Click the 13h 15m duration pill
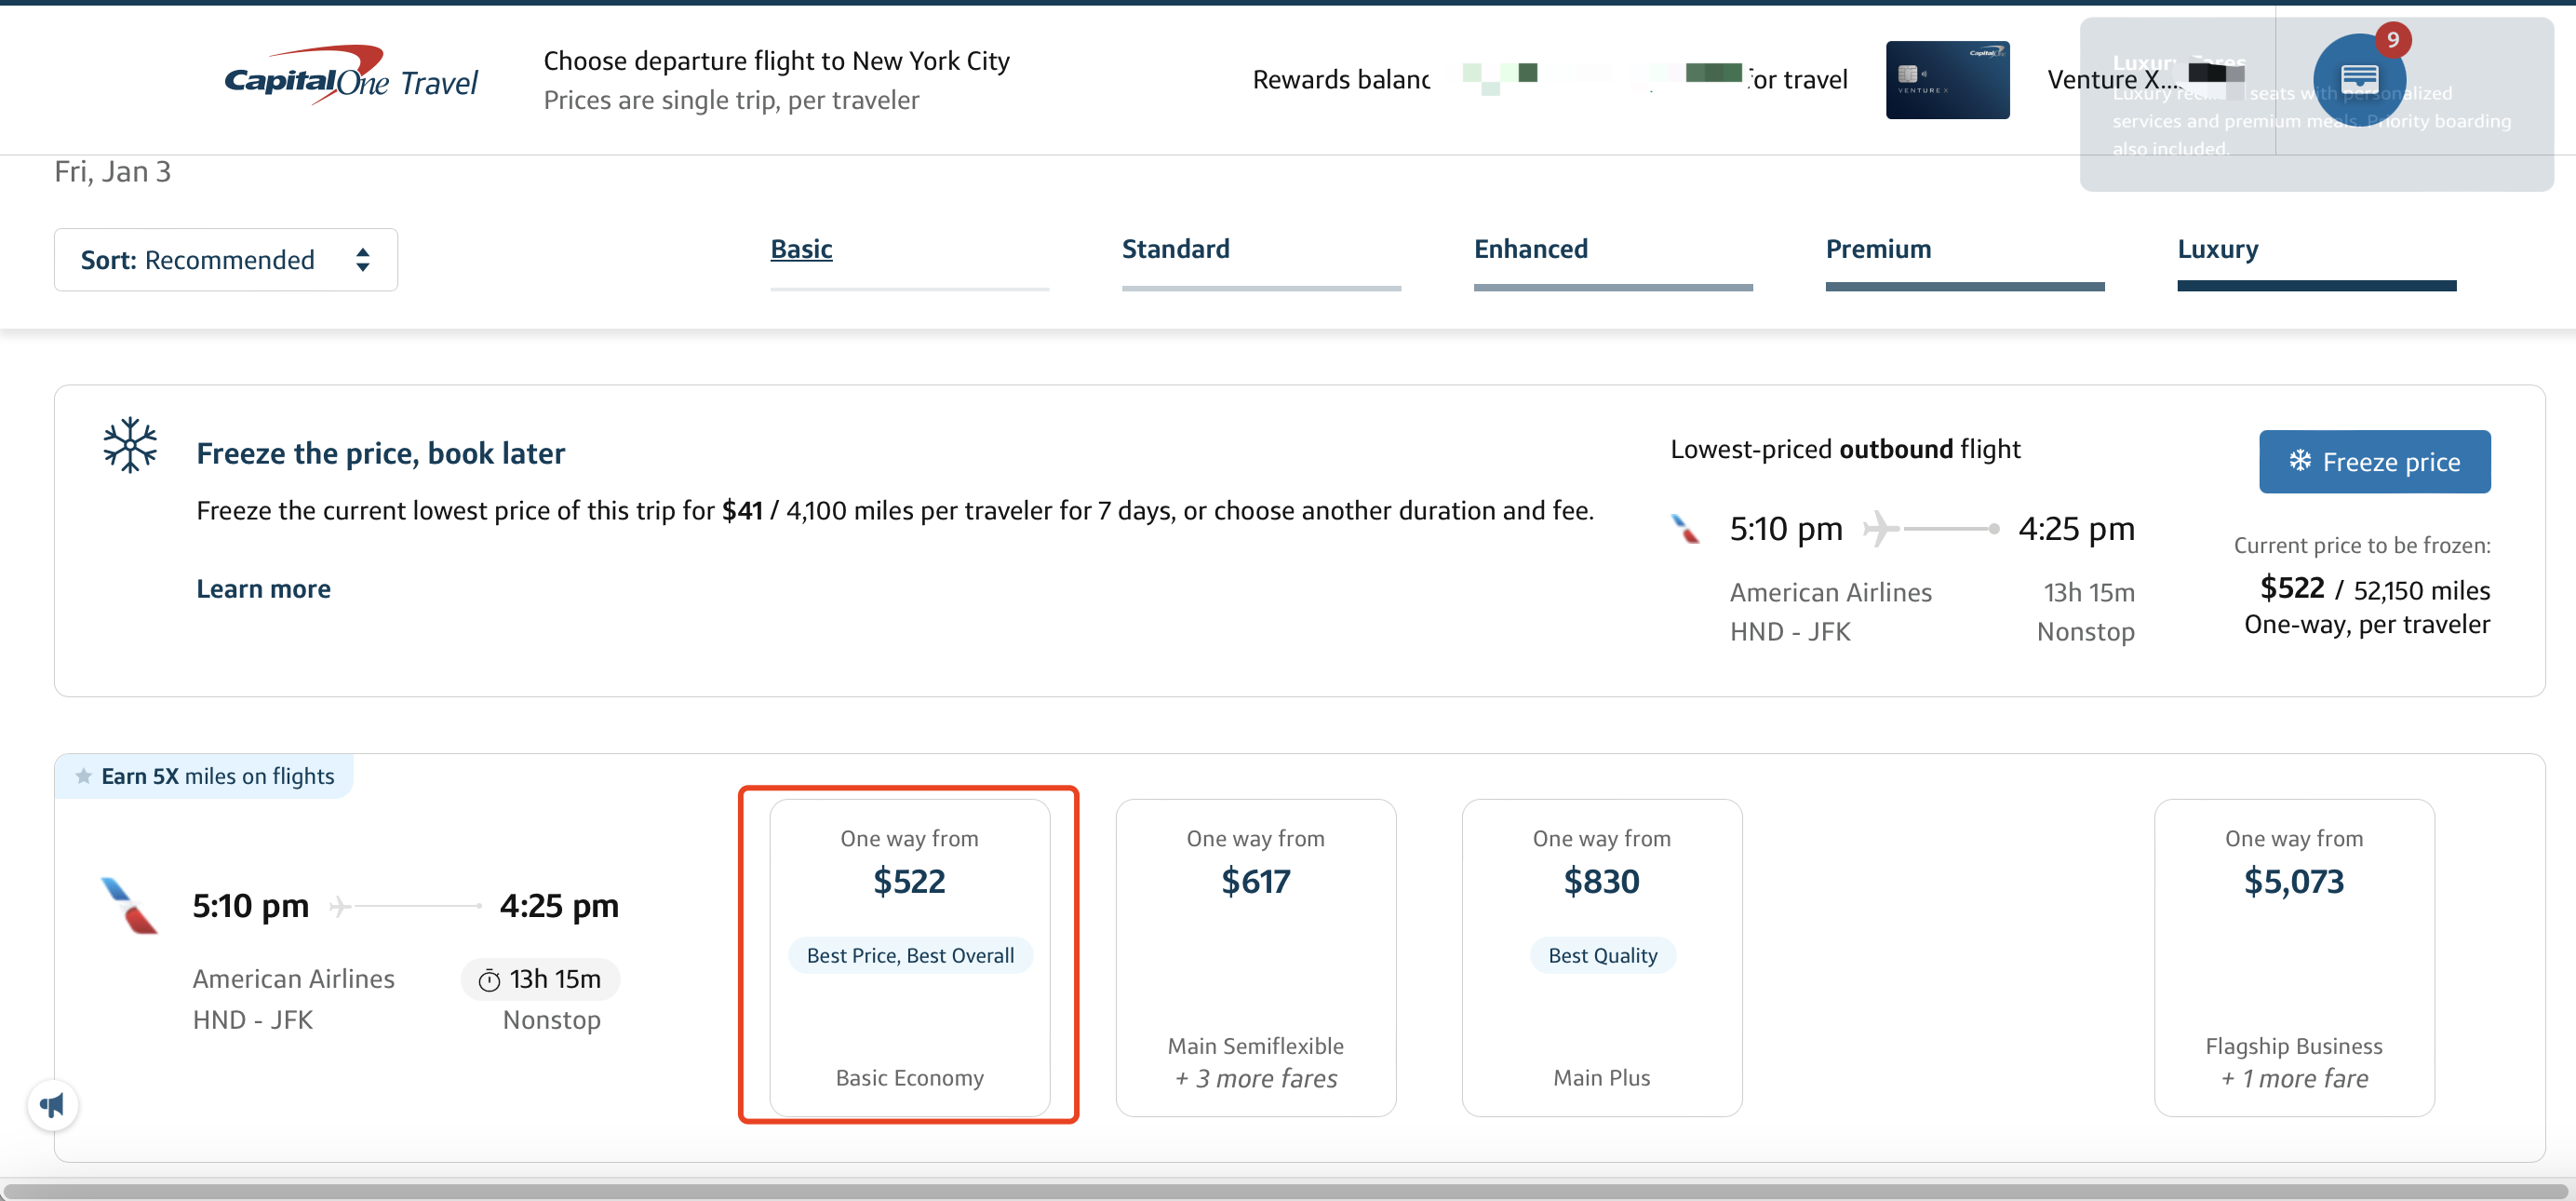This screenshot has width=2576, height=1201. pos(540,979)
